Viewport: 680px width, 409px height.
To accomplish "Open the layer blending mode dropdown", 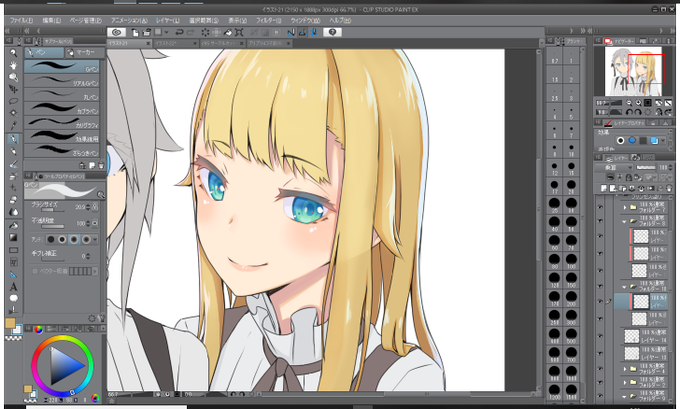I will [x=614, y=167].
